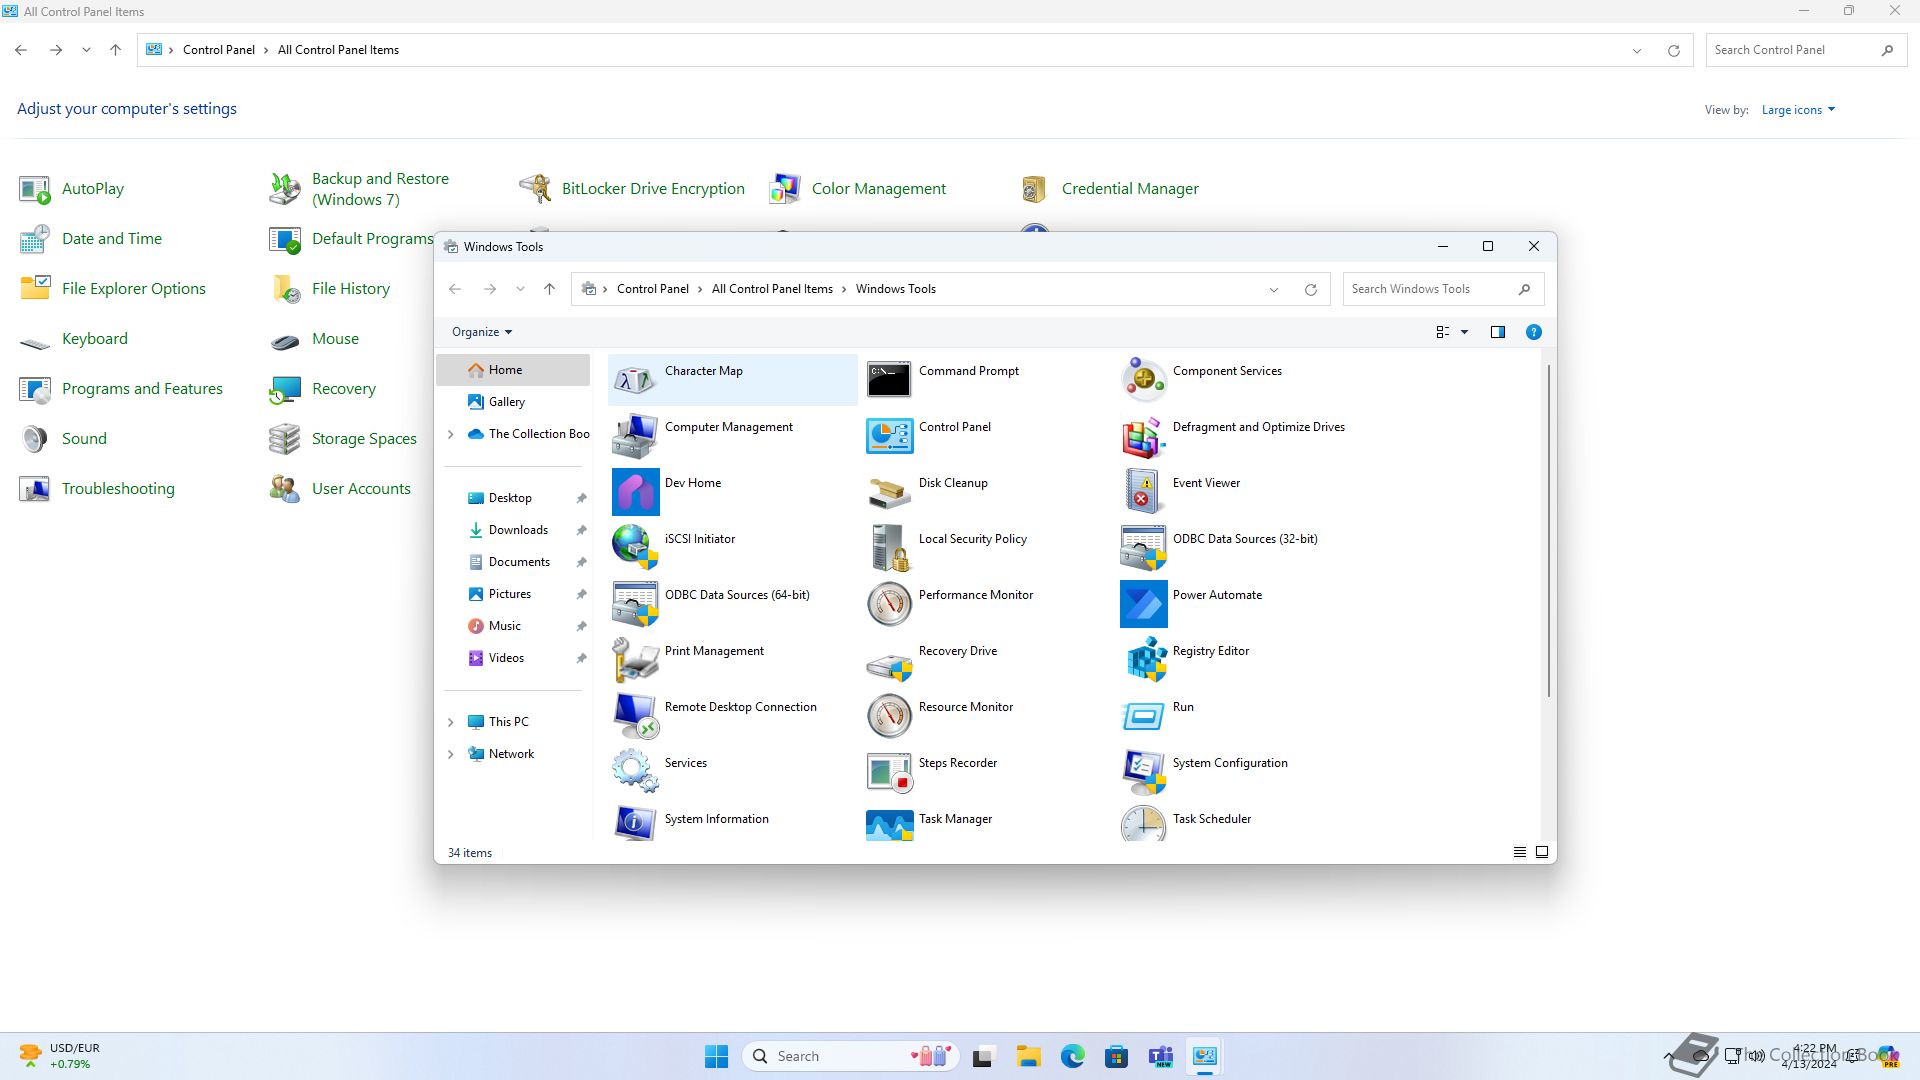Viewport: 1920px width, 1080px height.
Task: Open the Print Management icon
Action: point(635,660)
